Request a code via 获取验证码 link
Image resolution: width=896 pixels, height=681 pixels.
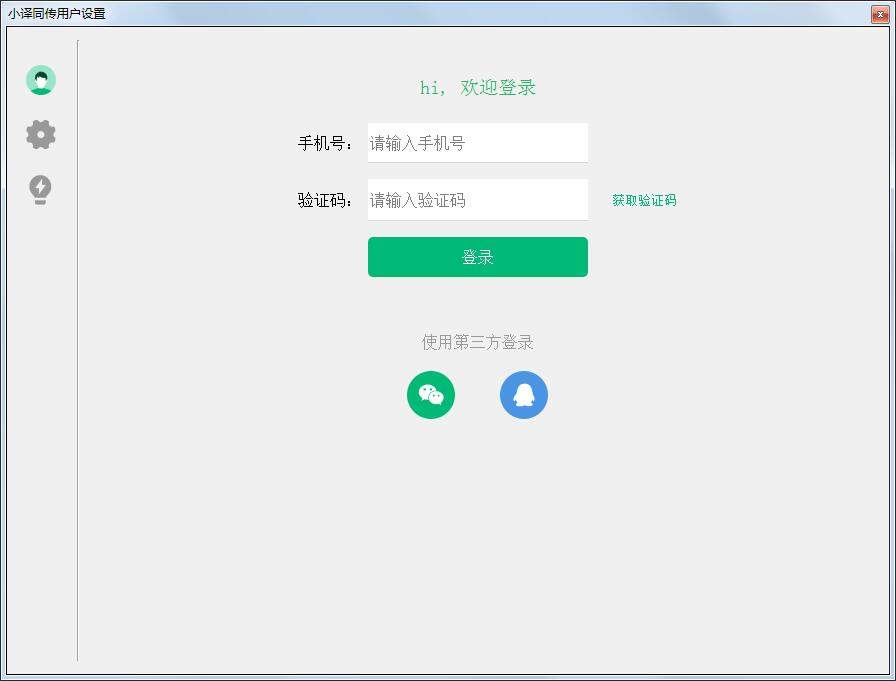[643, 200]
